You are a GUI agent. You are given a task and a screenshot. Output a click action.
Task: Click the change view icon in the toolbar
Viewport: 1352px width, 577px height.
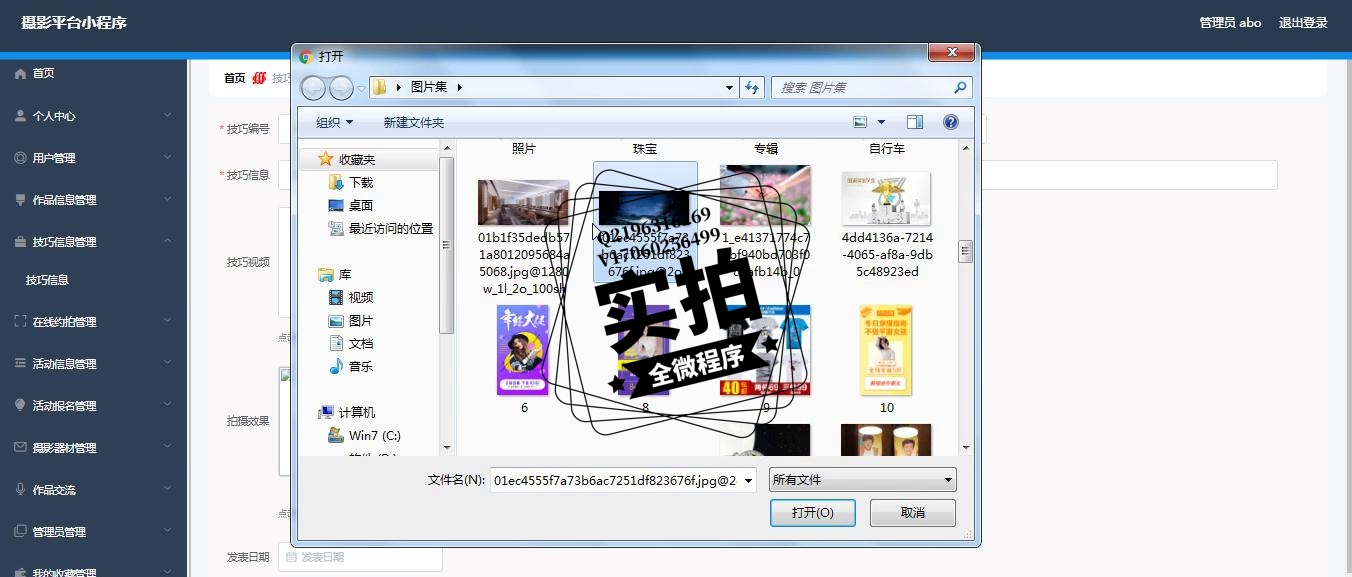[860, 122]
